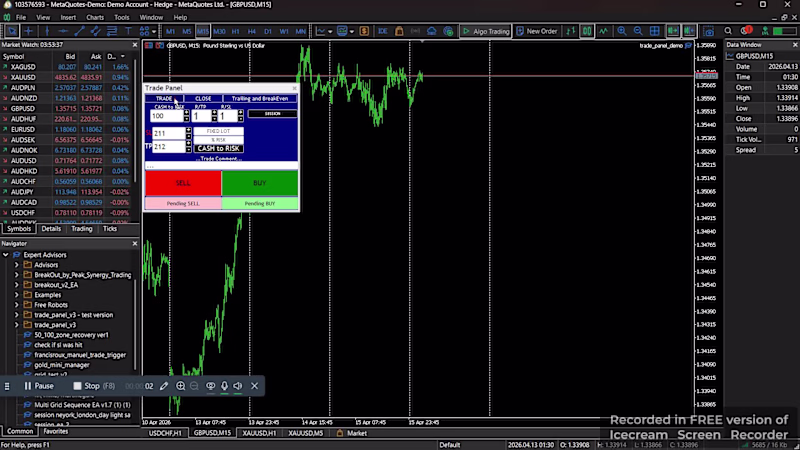800x450 pixels.
Task: Switch to Favorites tab in Navigator
Action: pos(56,431)
